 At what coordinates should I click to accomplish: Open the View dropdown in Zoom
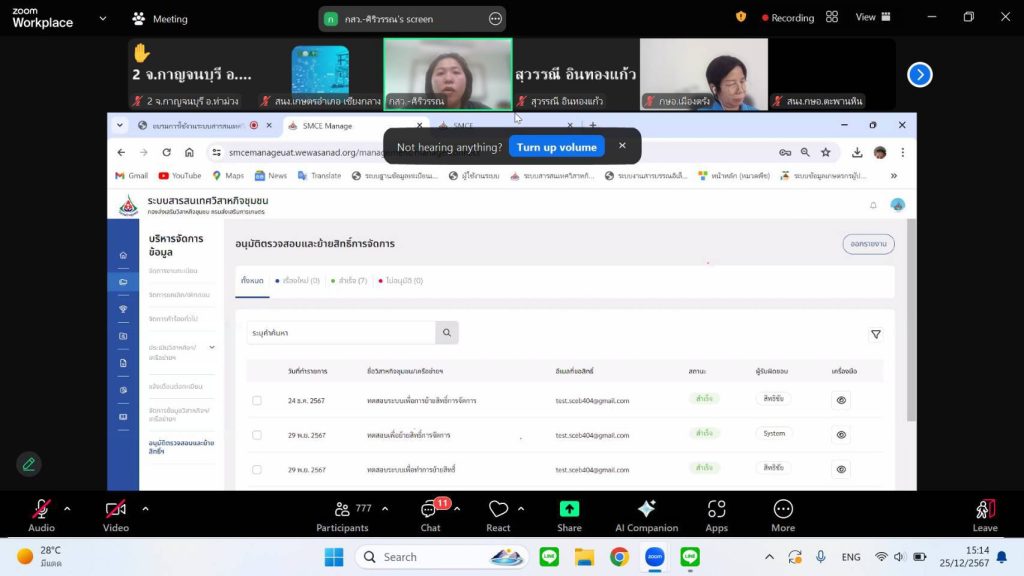click(872, 17)
